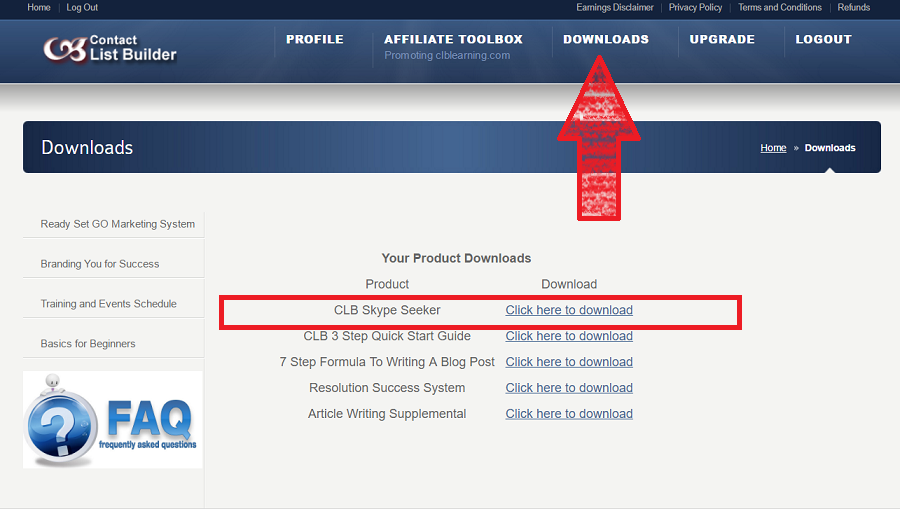The height and width of the screenshot is (509, 900).
Task: Open Ready Set GO Marketing System
Action: point(117,224)
